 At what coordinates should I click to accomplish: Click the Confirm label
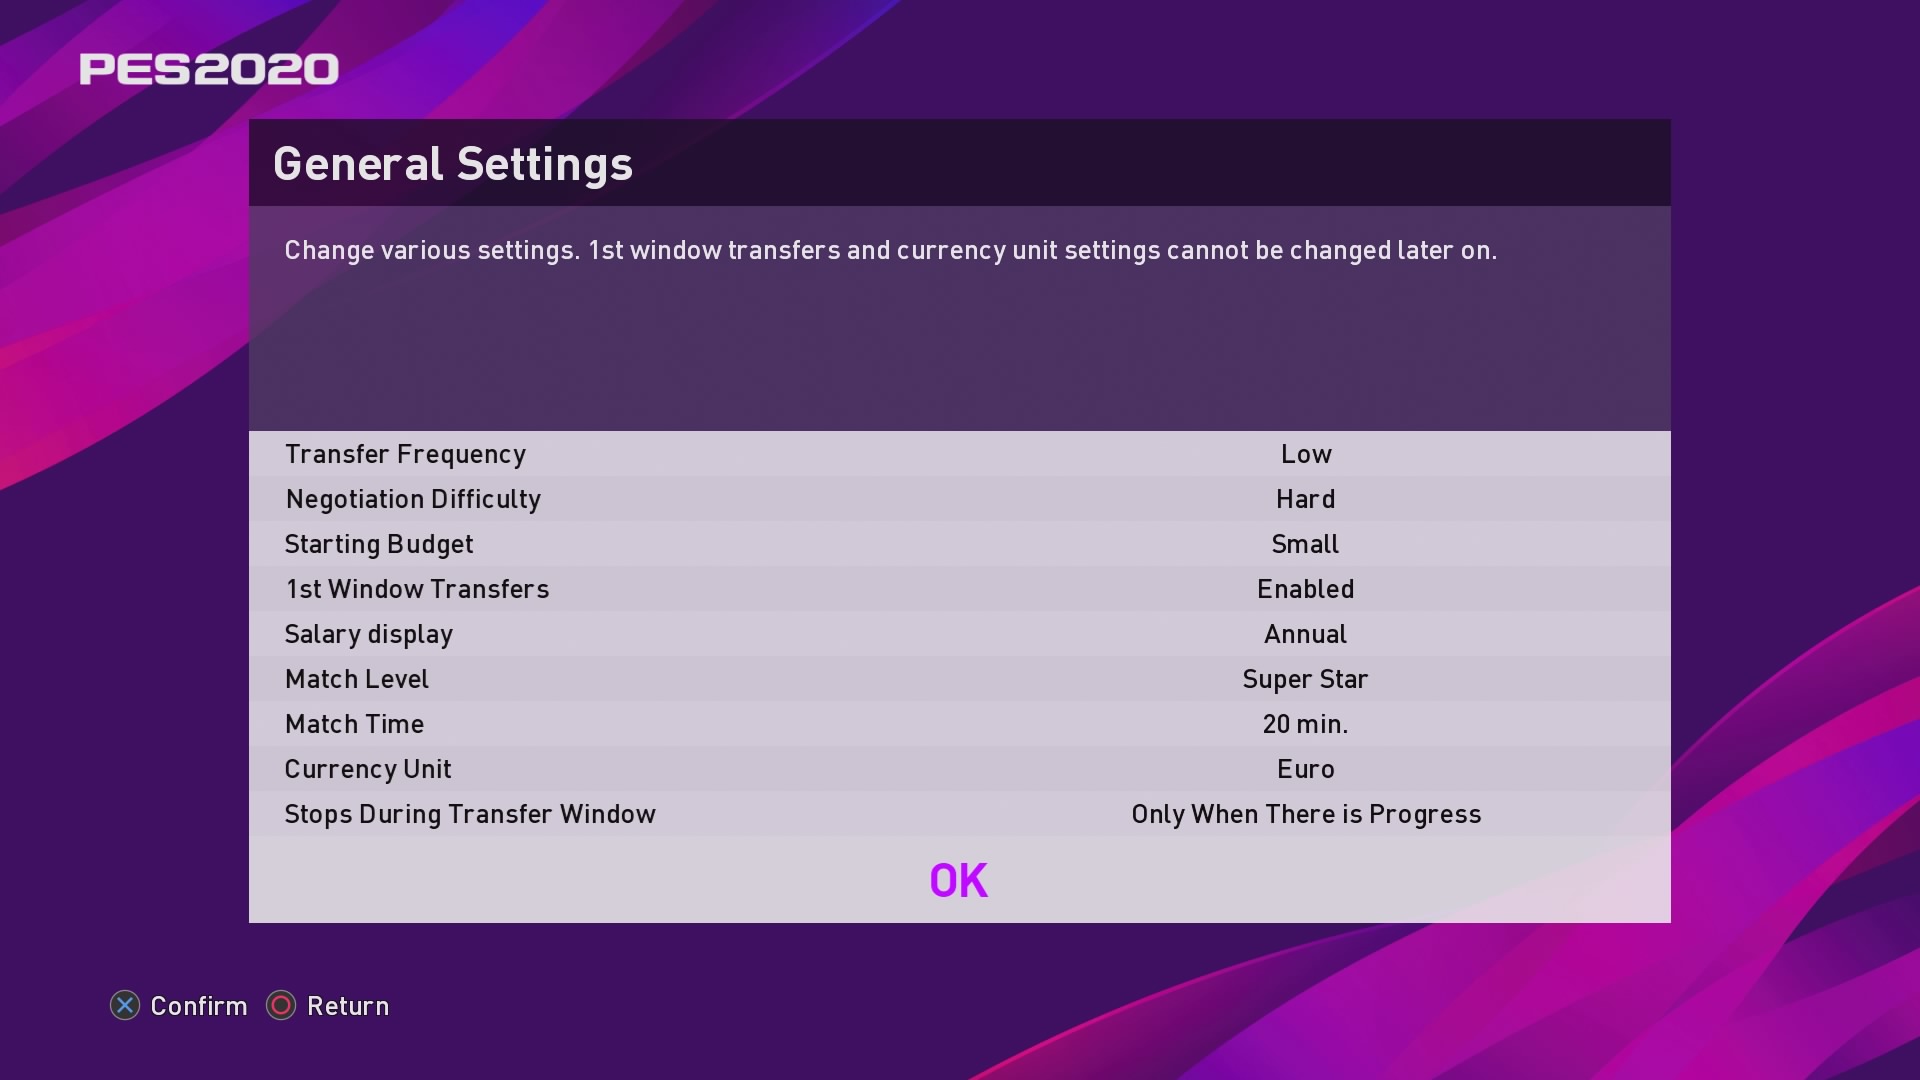point(198,1006)
